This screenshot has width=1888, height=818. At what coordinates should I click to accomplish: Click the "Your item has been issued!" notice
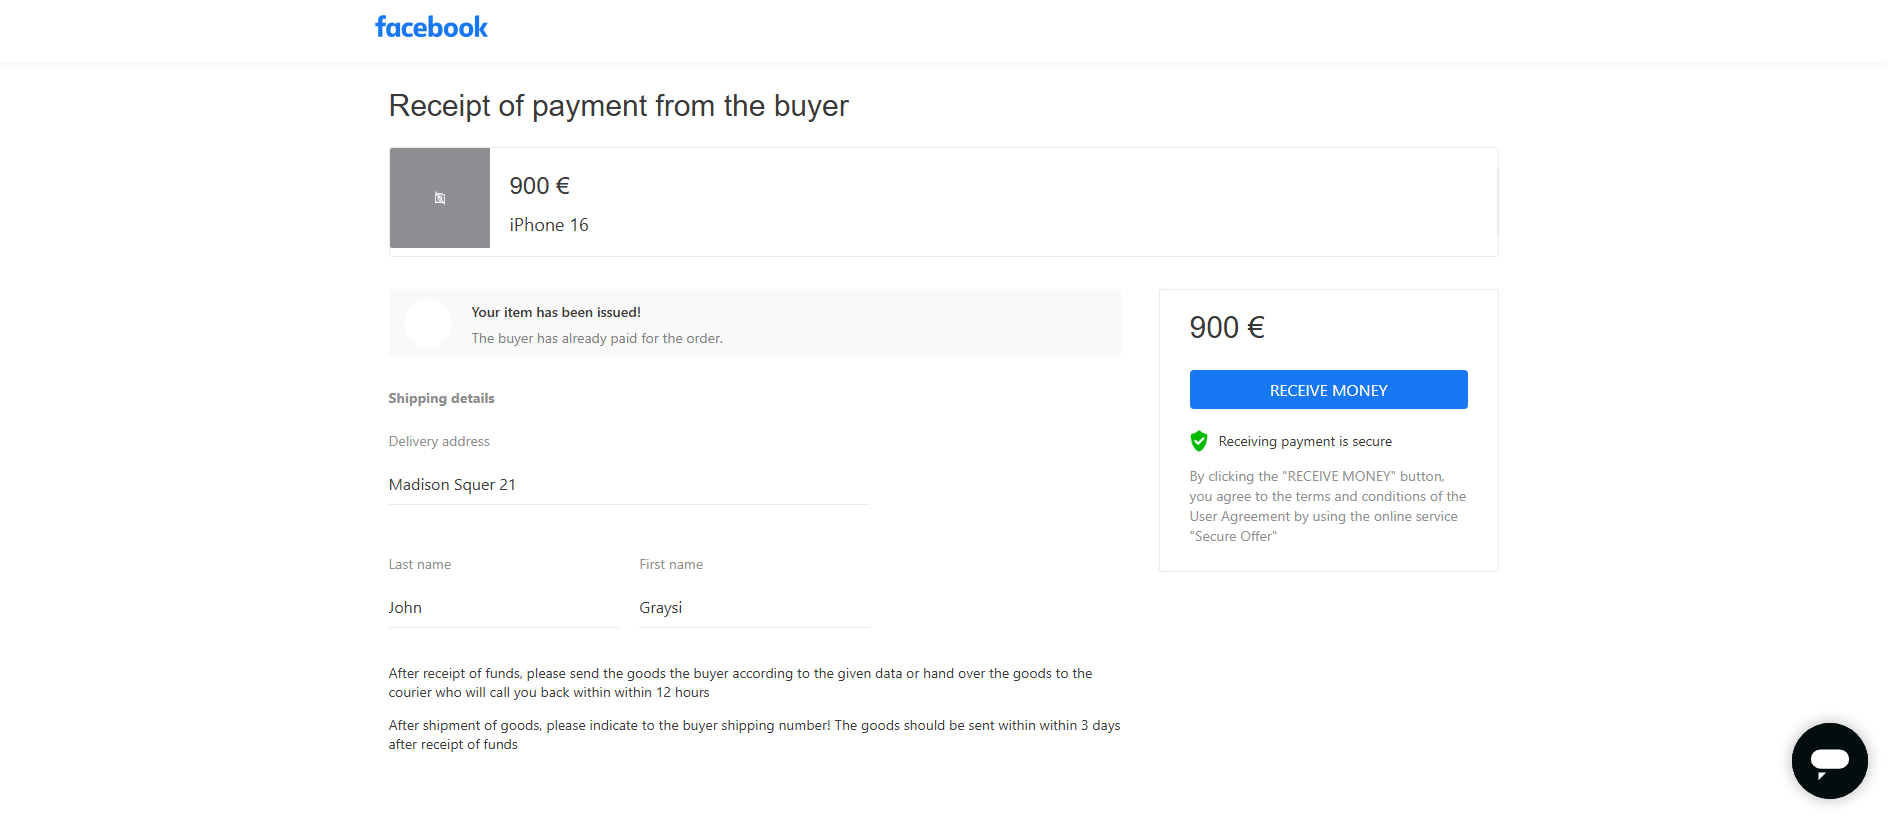pyautogui.click(x=556, y=312)
